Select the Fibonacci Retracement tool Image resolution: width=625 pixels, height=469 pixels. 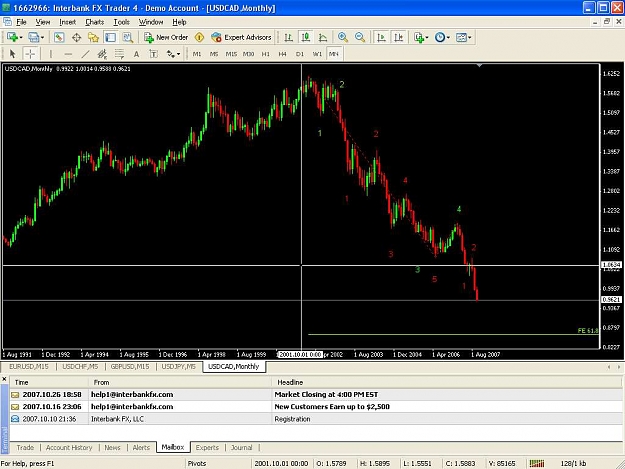[x=119, y=54]
